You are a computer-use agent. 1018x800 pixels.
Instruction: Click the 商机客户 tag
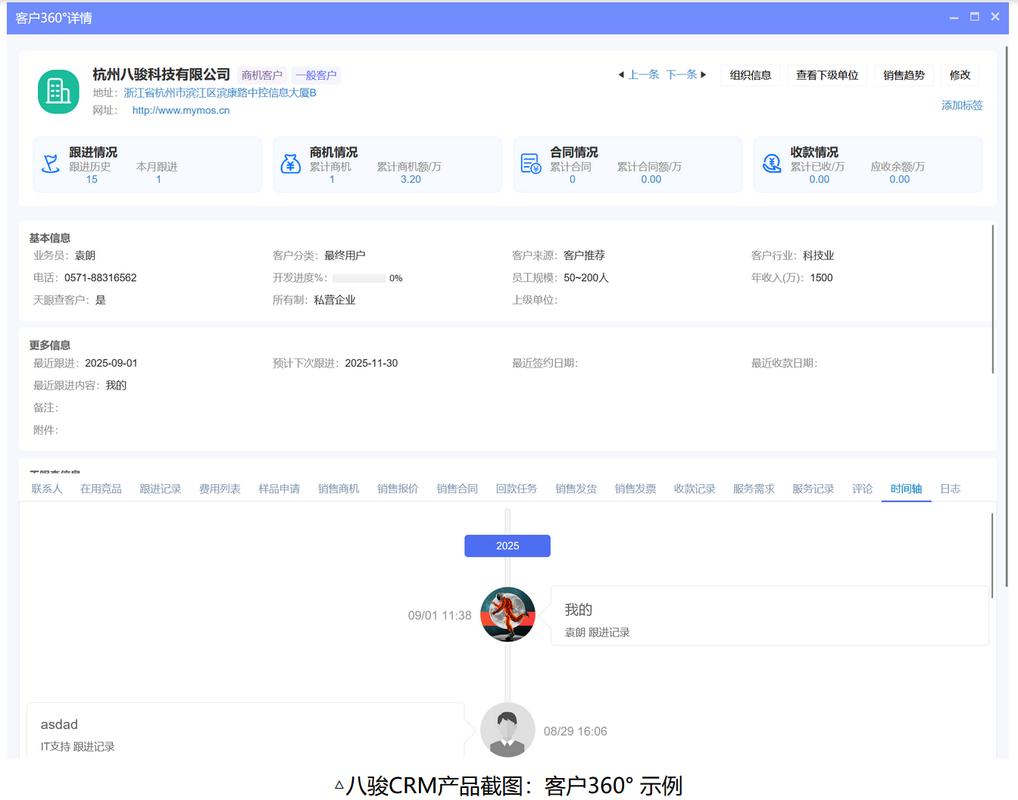[262, 75]
